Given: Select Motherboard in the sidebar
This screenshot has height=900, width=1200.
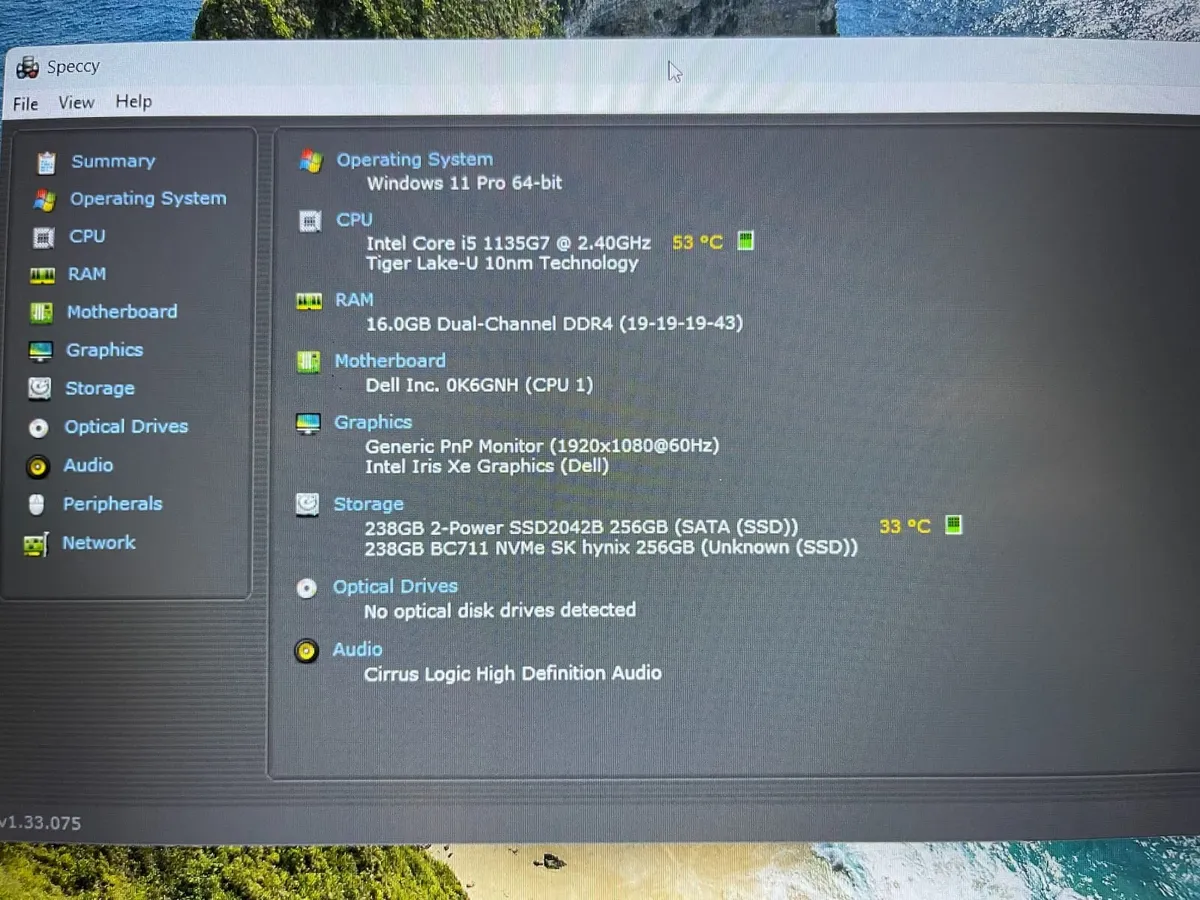Looking at the screenshot, I should 122,312.
